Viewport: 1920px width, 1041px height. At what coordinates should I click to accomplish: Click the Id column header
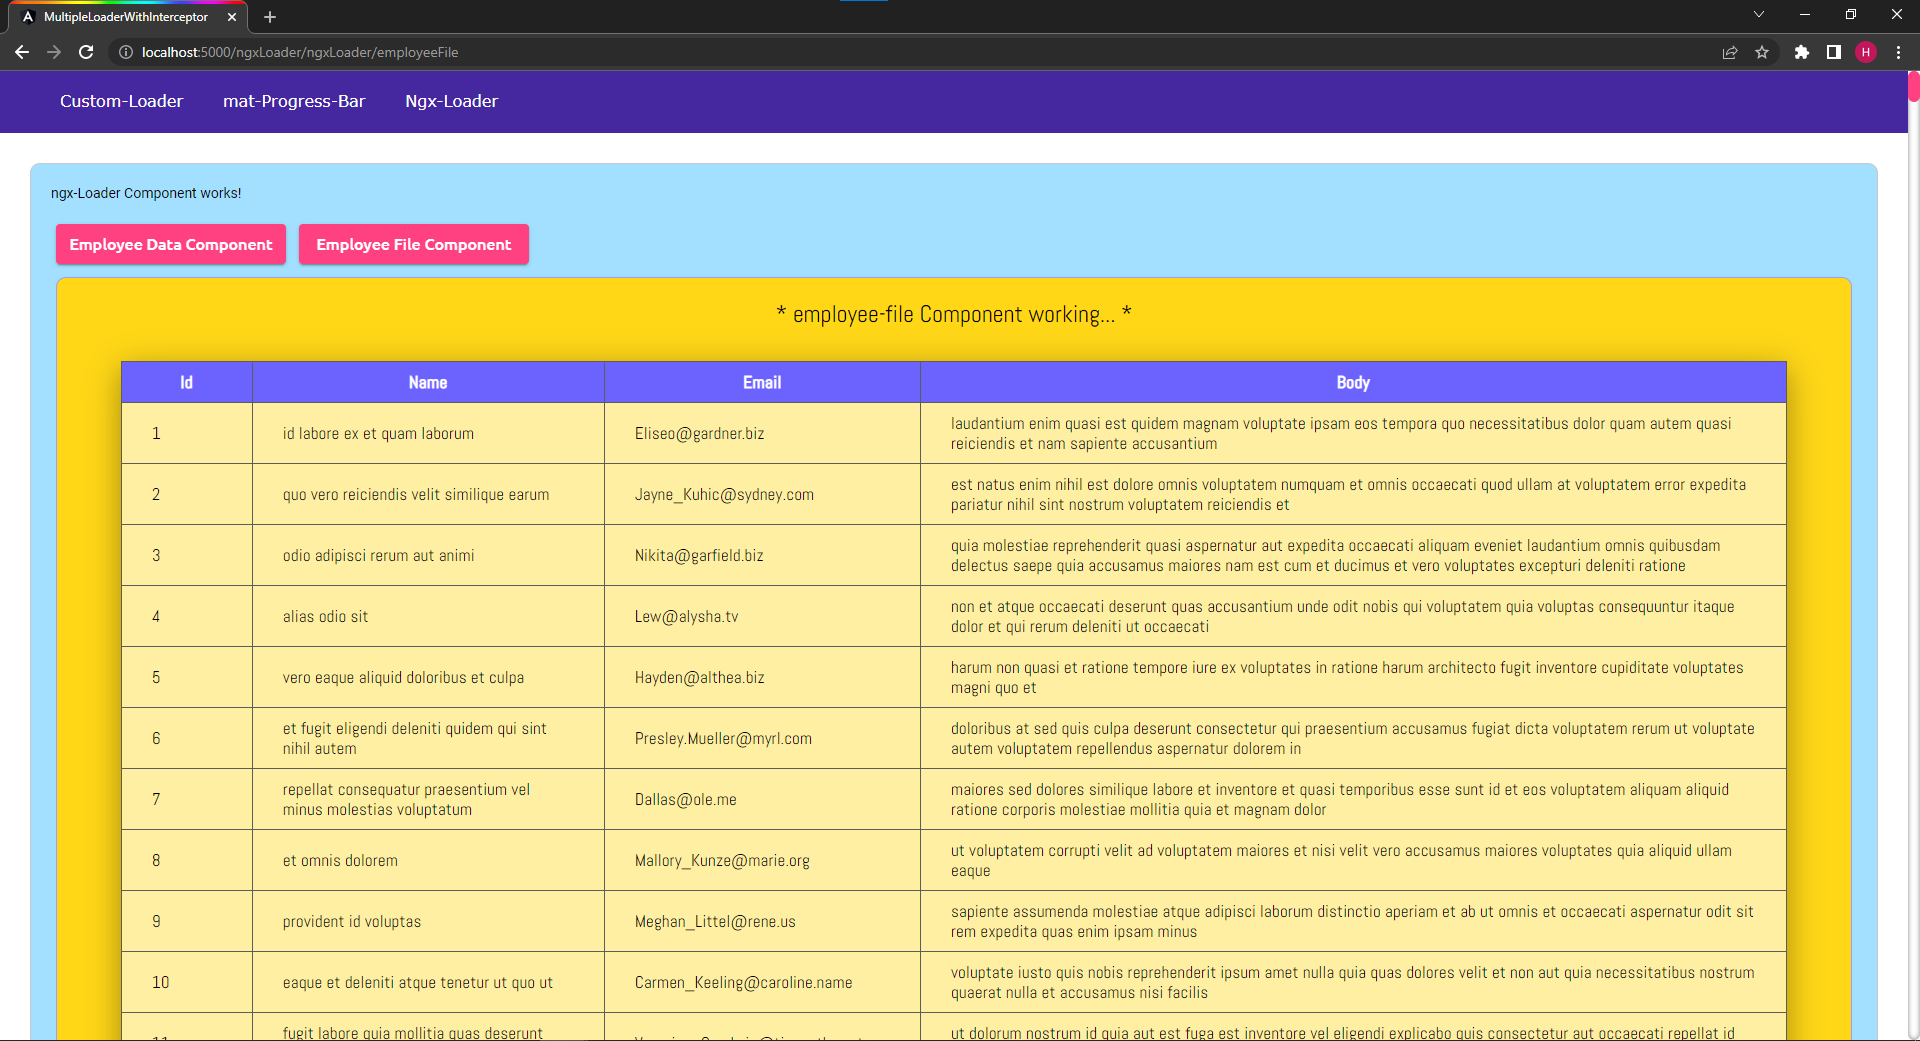(186, 382)
